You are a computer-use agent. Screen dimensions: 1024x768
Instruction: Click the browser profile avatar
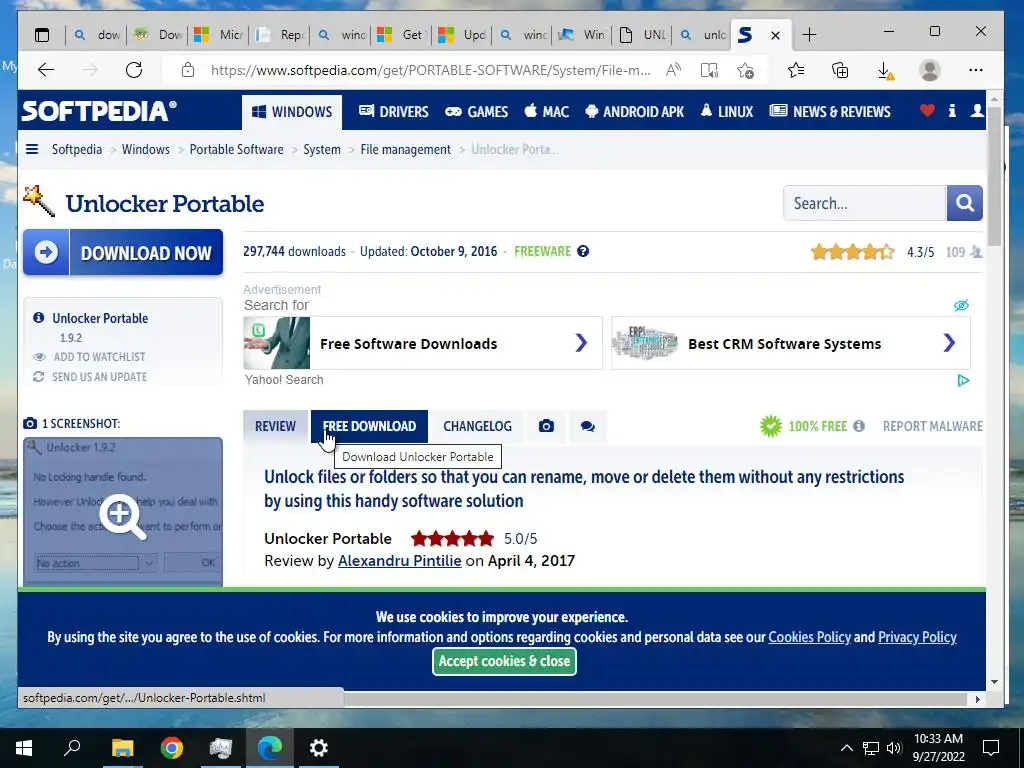point(929,70)
